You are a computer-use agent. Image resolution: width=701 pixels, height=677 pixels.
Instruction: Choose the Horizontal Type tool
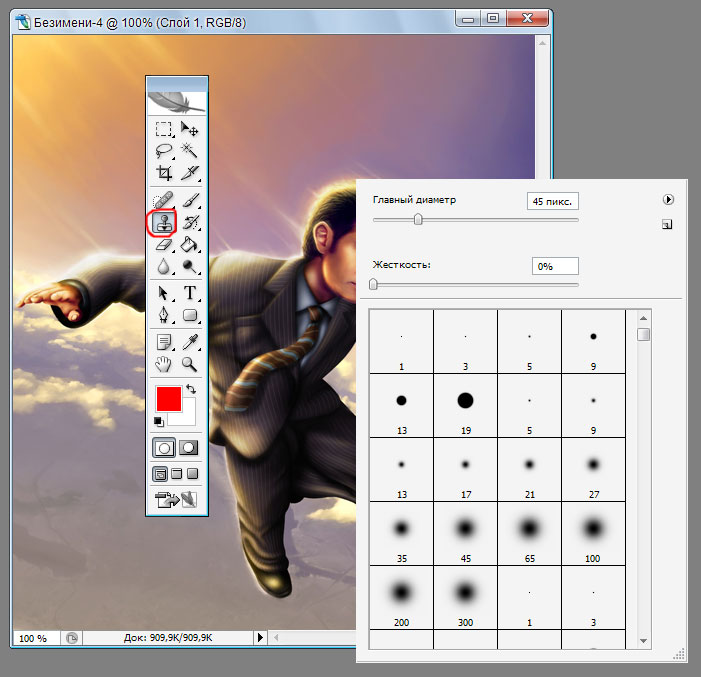pyautogui.click(x=190, y=293)
